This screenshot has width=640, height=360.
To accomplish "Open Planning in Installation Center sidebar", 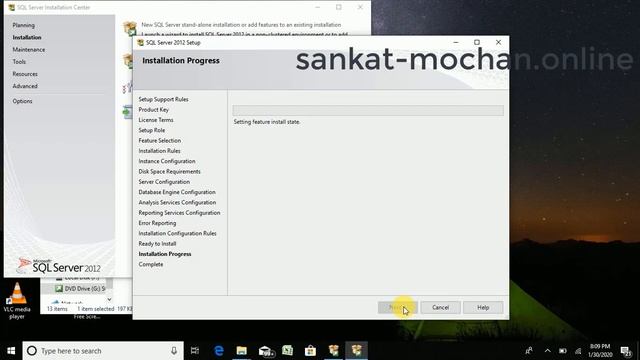I will [x=23, y=25].
